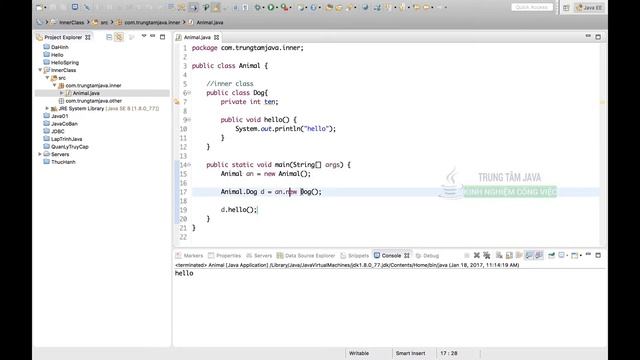Collapse the com.trungtamjava.inner package node
Screen dimensions: 640x360
tap(55, 85)
